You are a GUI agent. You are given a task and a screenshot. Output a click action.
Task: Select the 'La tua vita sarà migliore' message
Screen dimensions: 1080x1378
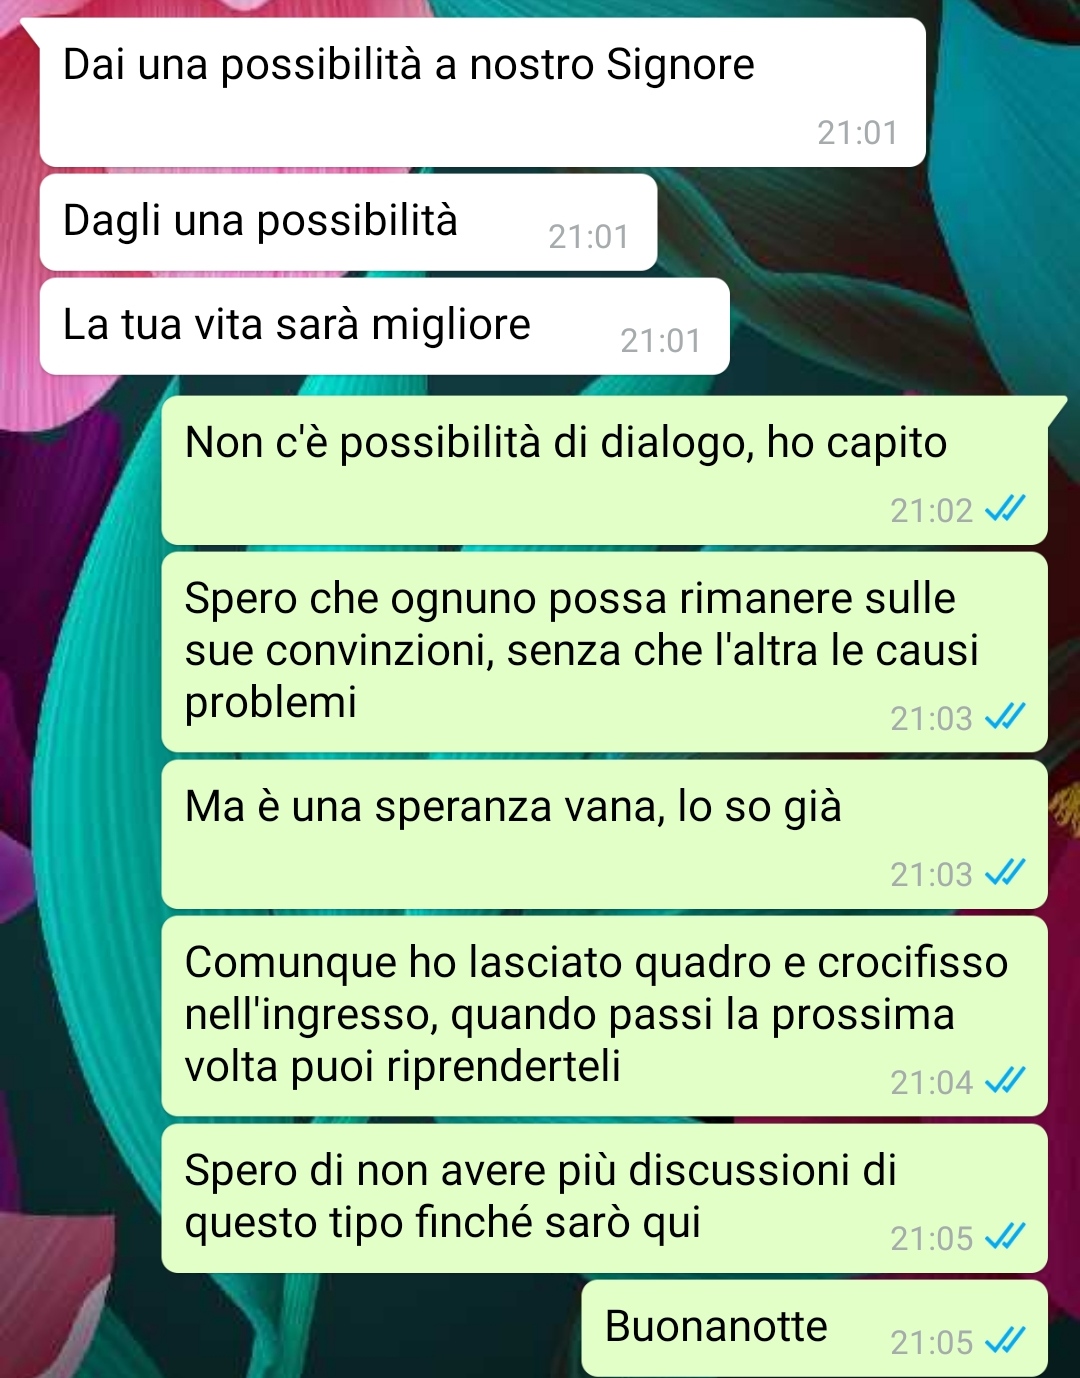click(384, 326)
